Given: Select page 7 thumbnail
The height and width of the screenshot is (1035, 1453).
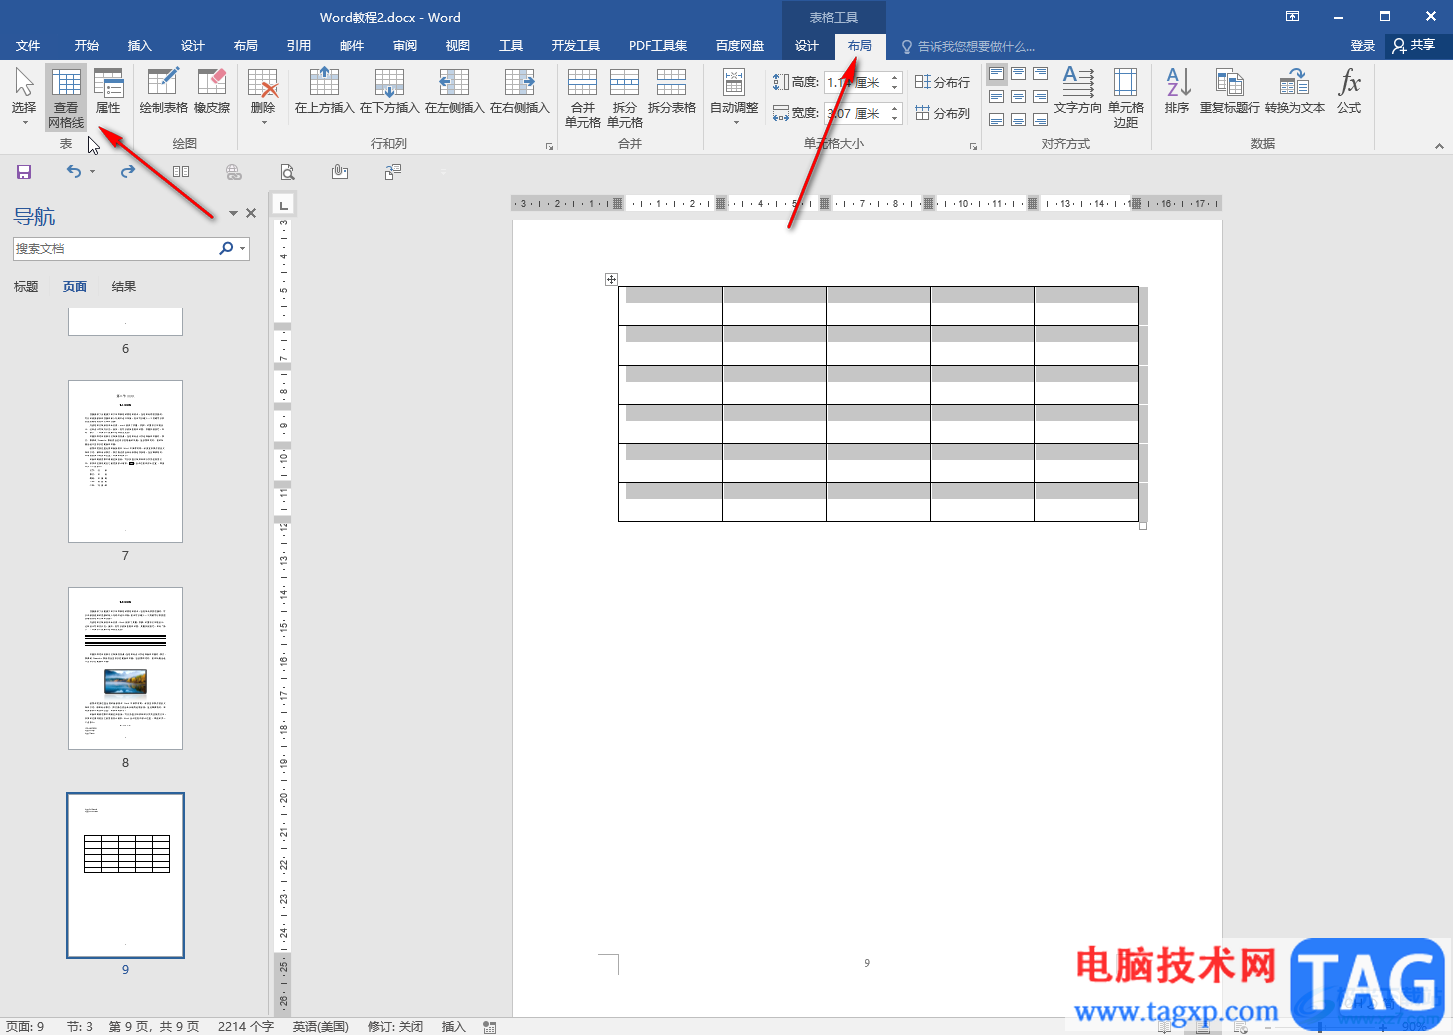Looking at the screenshot, I should pos(125,461).
